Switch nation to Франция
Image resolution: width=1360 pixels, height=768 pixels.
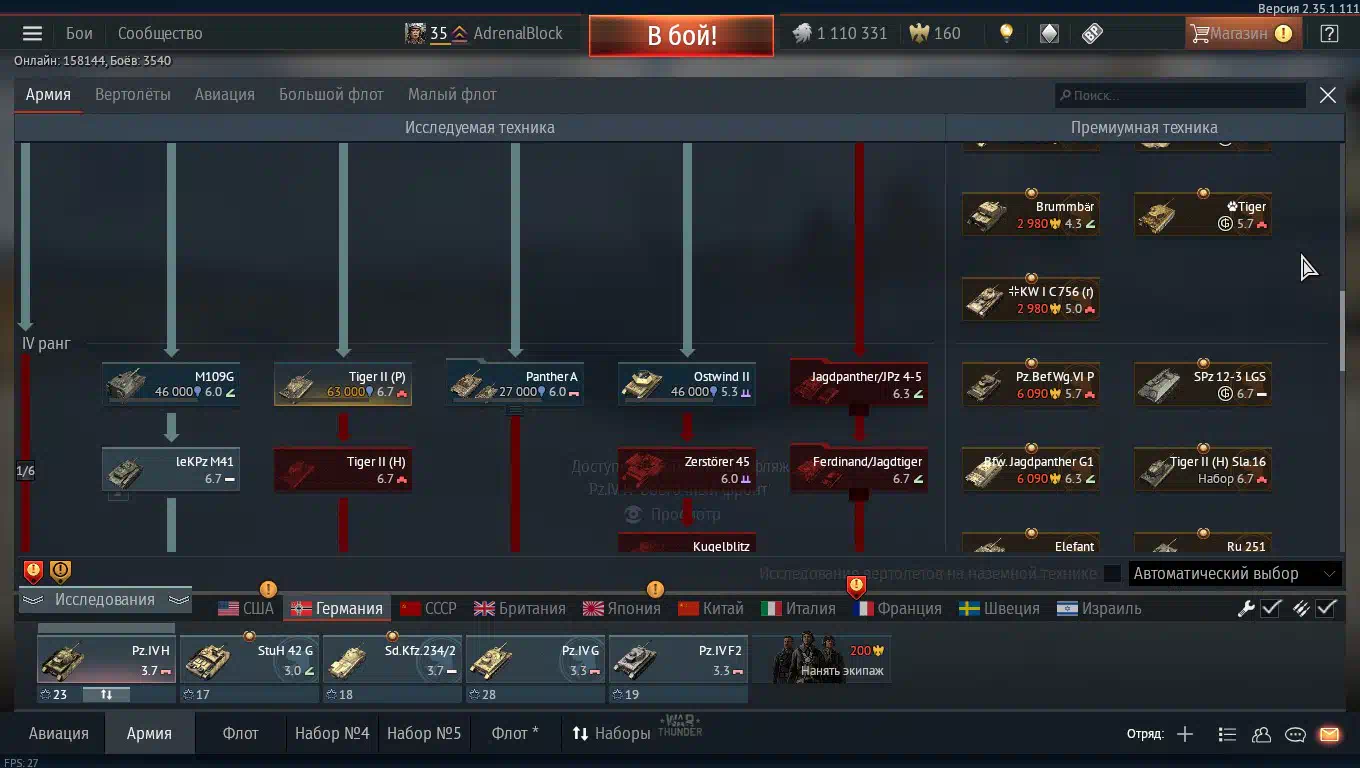898,608
